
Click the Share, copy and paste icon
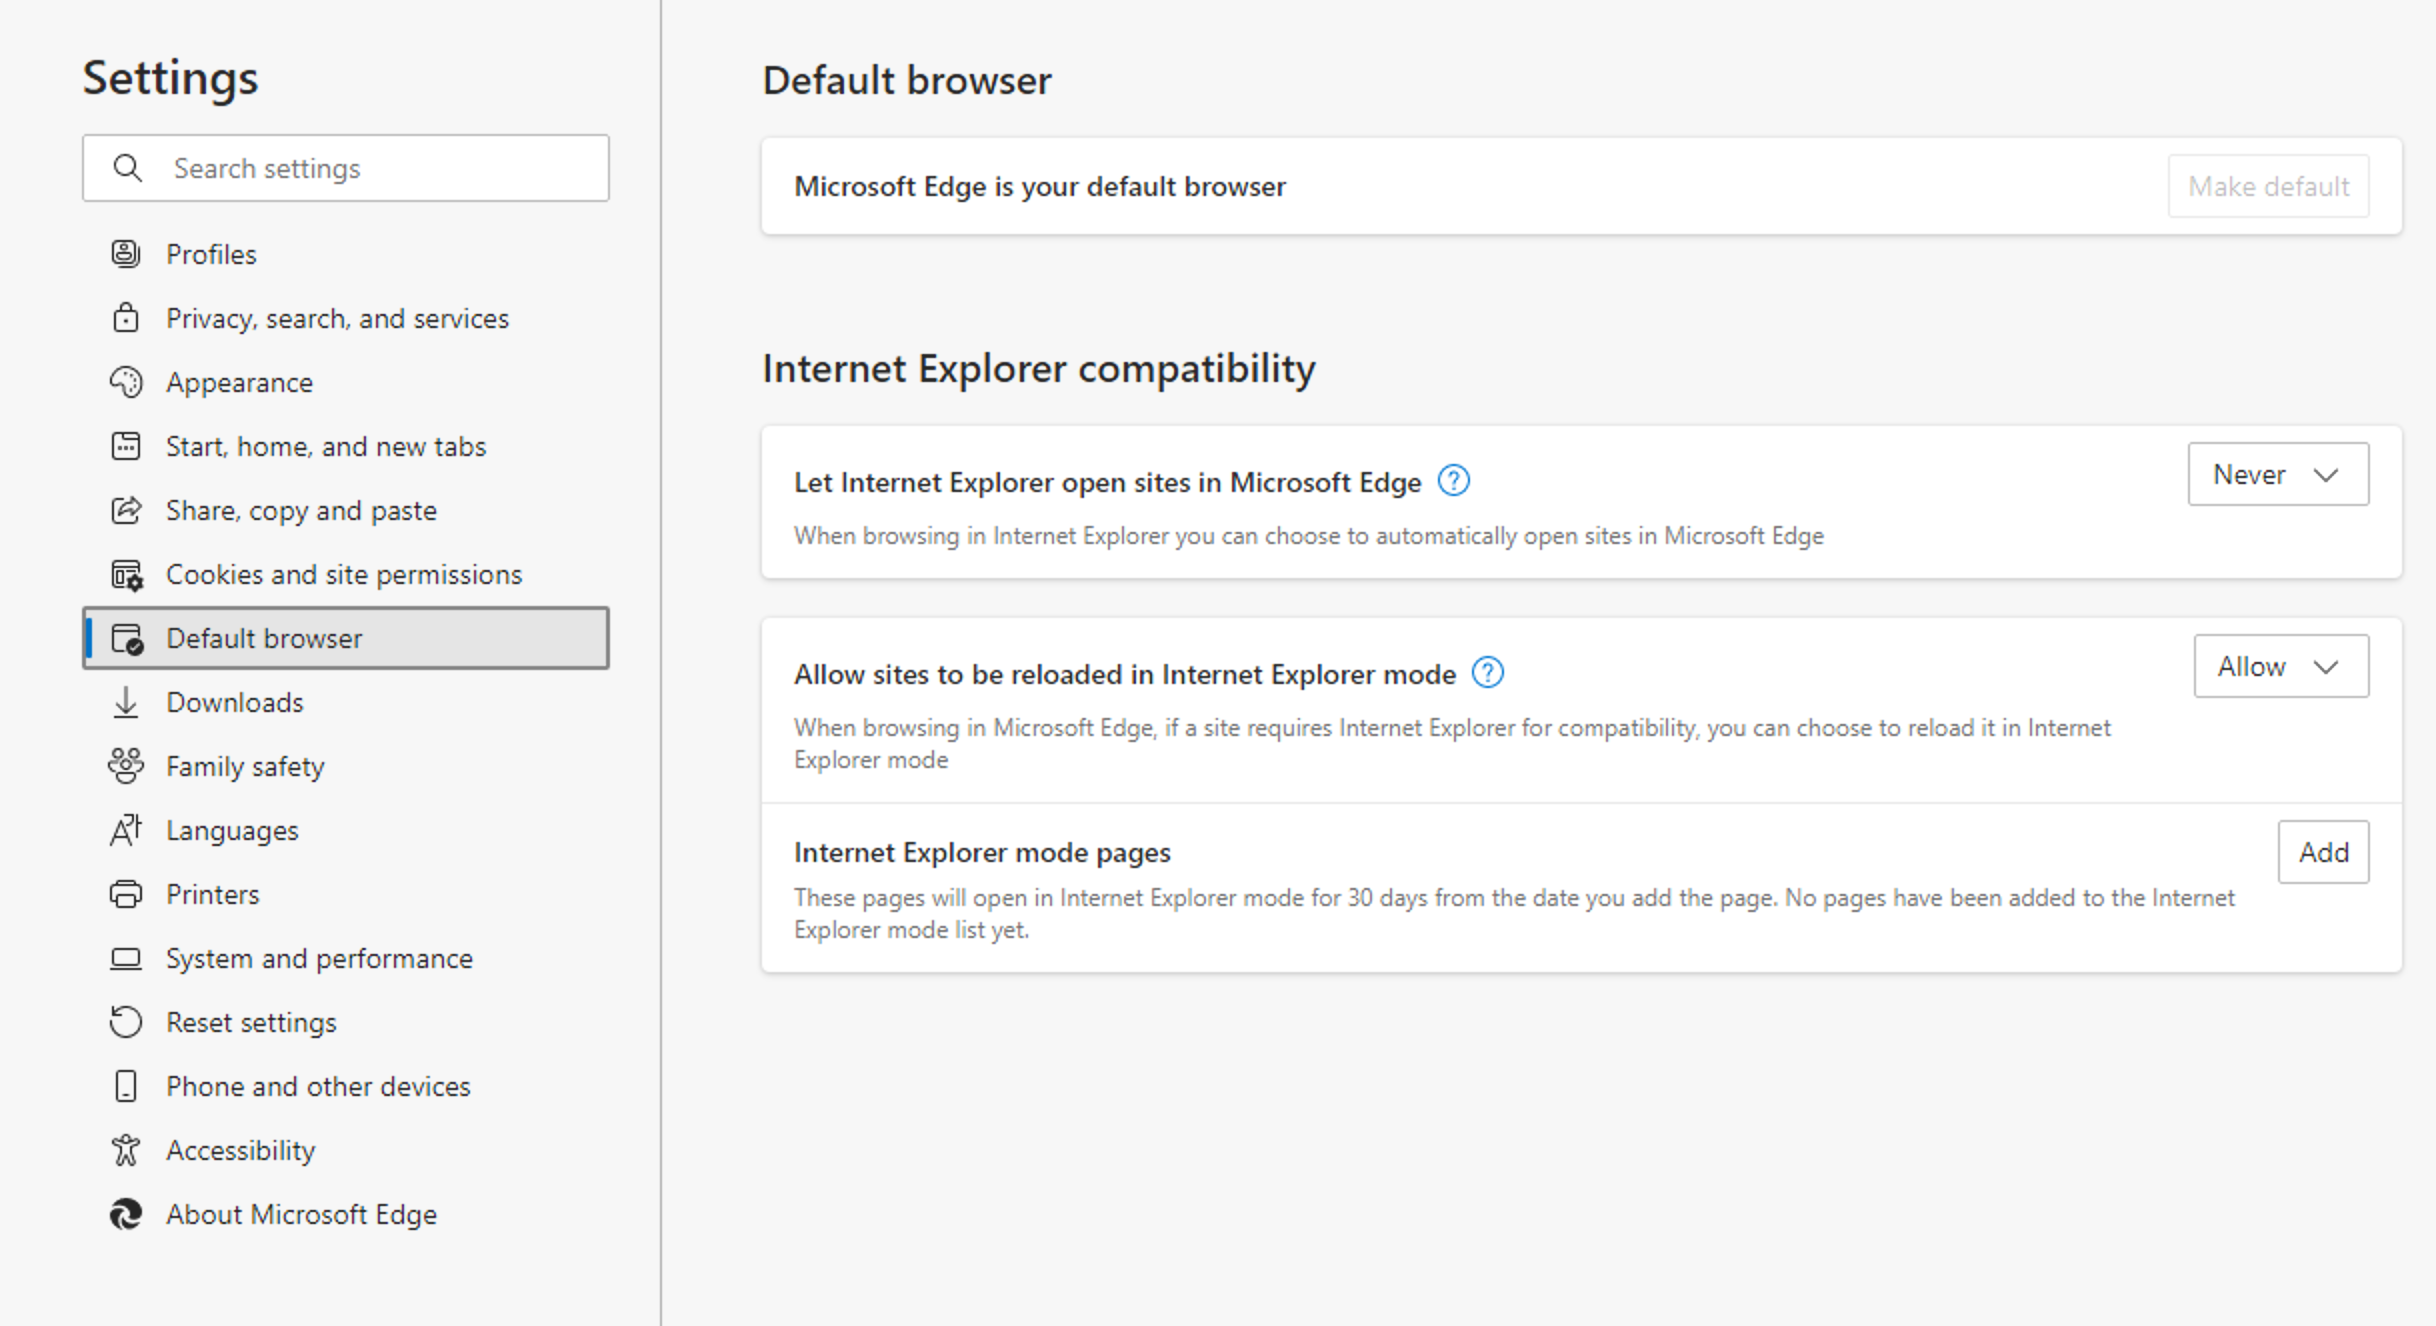coord(126,510)
